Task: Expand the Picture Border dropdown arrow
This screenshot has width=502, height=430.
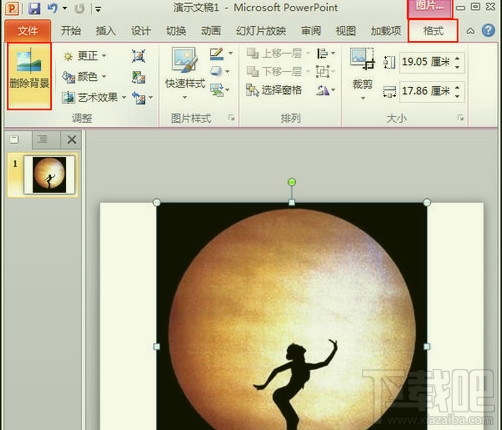Action: [x=230, y=53]
